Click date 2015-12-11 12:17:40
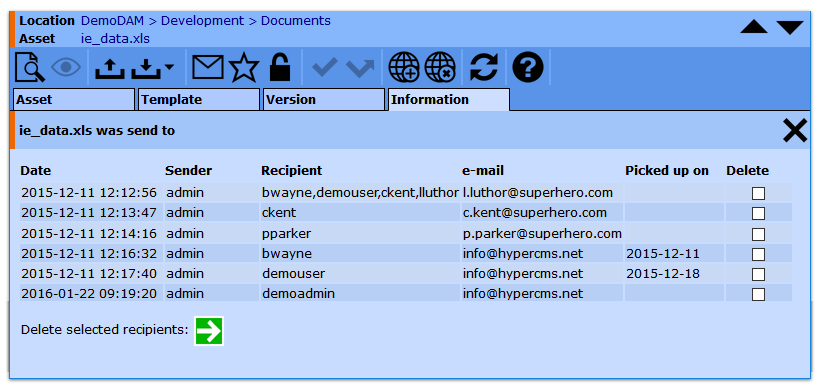Viewport: 820px width, 390px height. point(89,273)
